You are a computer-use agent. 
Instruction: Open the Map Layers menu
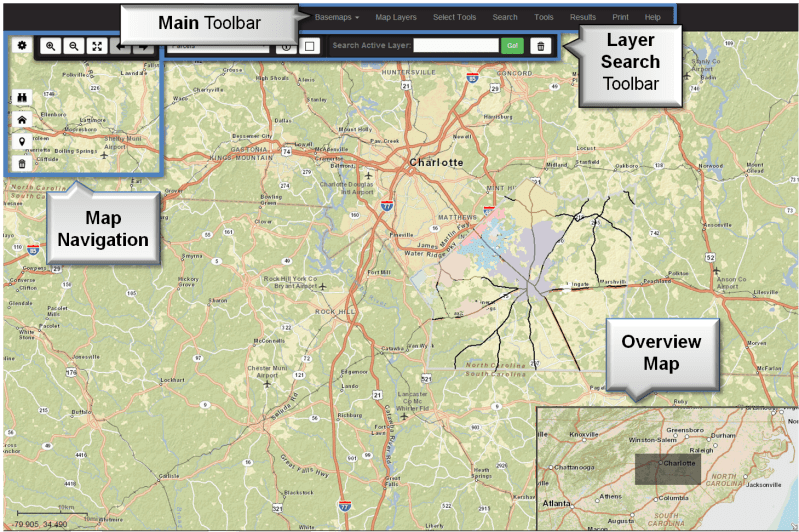click(396, 17)
